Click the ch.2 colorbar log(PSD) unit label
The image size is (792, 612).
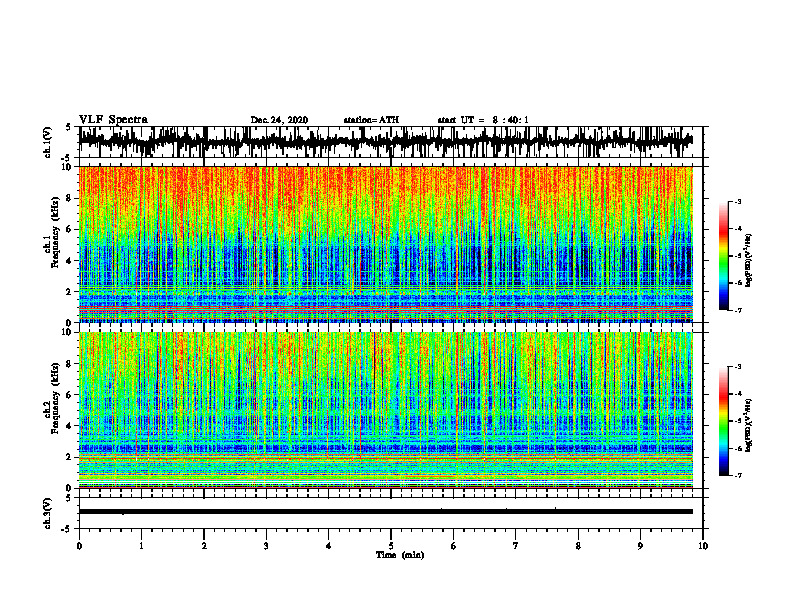[749, 425]
